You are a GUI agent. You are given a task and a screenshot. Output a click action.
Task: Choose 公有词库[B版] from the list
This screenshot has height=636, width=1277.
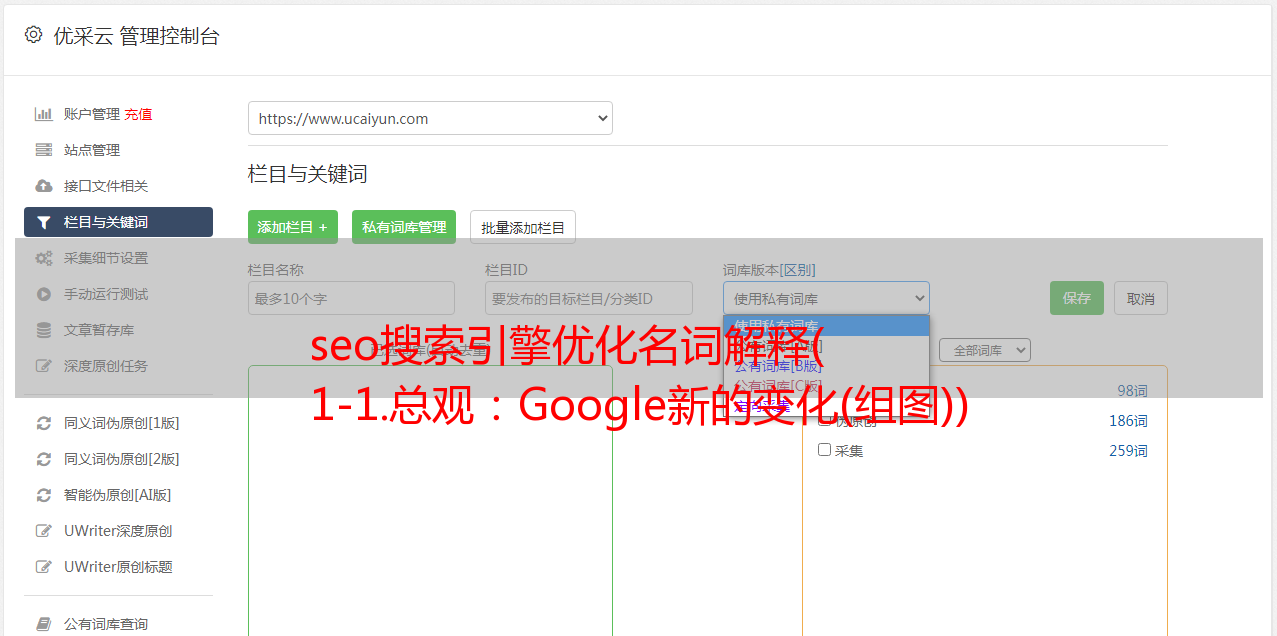coord(779,365)
